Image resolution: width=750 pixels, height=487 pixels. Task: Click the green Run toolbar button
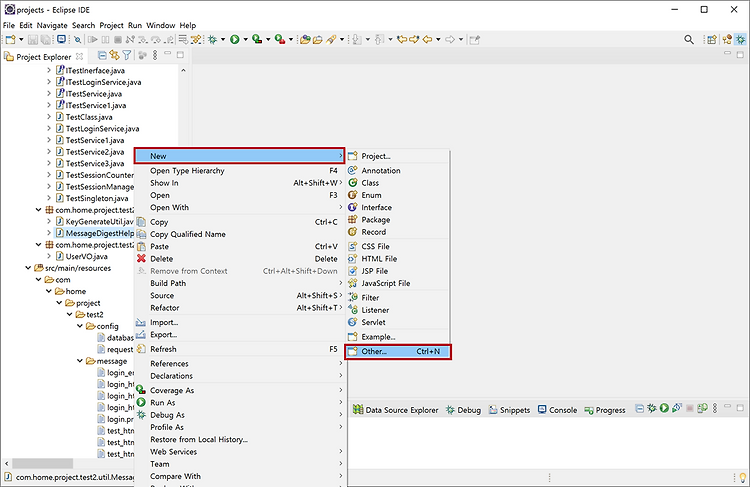pyautogui.click(x=234, y=40)
